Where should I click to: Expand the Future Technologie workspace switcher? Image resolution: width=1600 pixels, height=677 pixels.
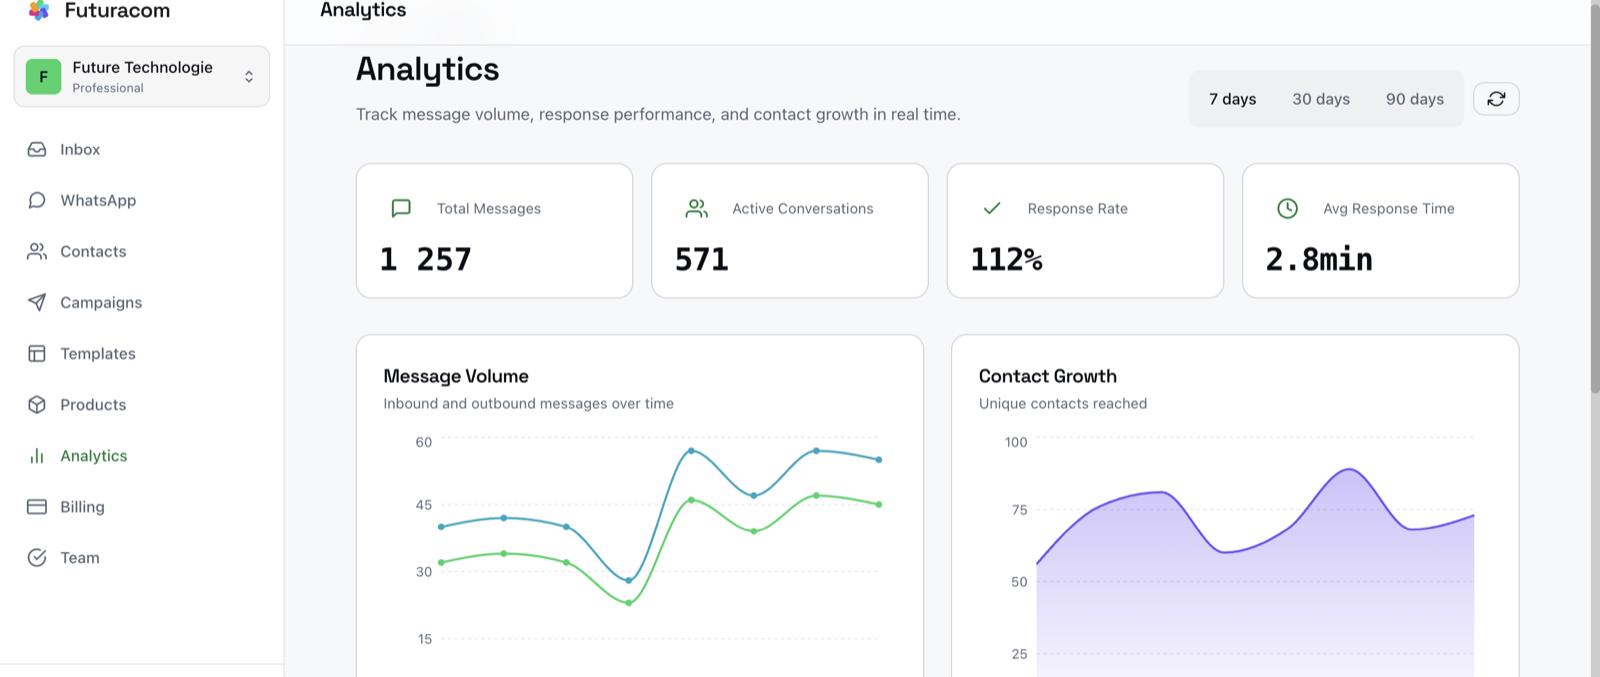[x=142, y=76]
